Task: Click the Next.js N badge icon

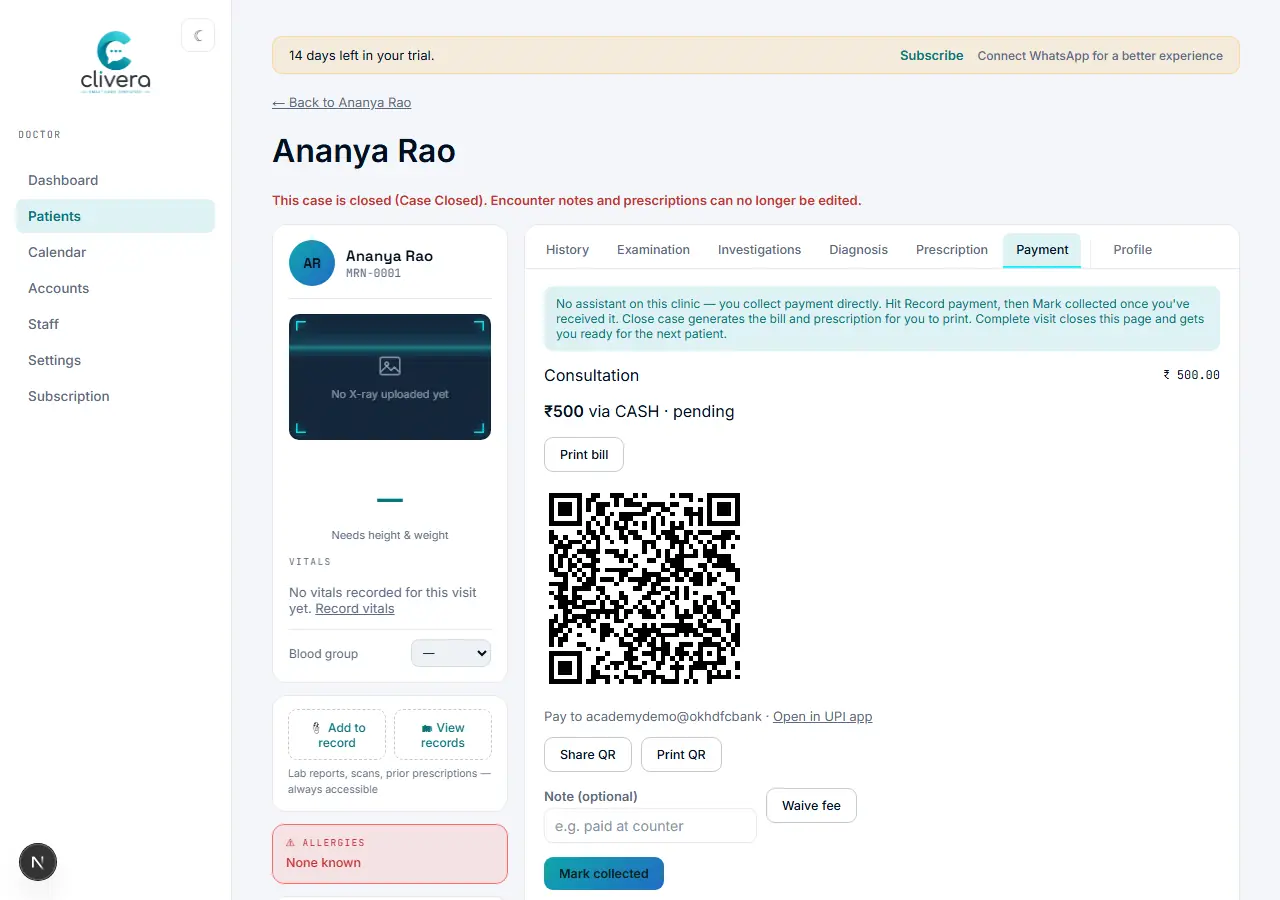Action: click(x=38, y=861)
